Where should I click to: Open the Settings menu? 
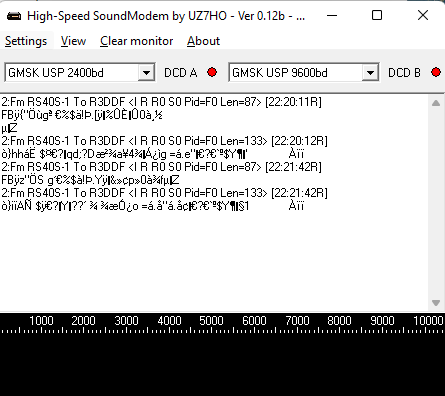[26, 41]
